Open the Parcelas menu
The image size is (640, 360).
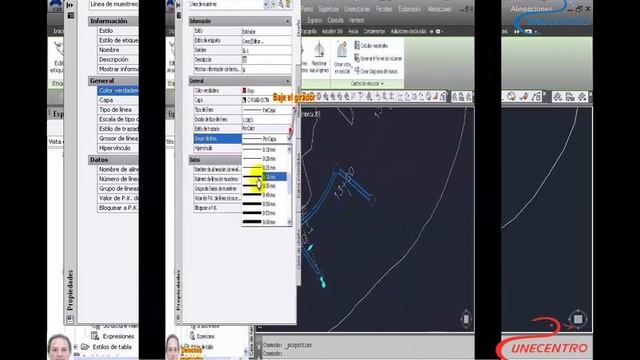tap(384, 9)
